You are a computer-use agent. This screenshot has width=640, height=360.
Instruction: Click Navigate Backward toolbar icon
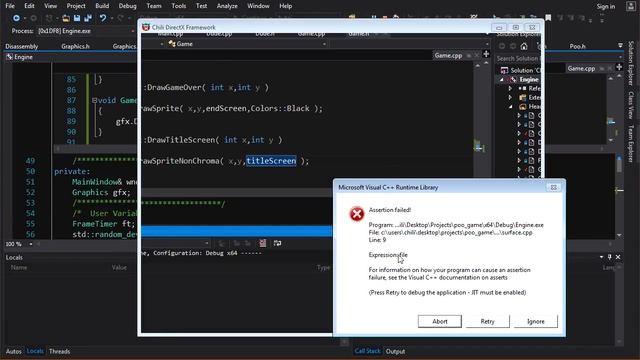pyautogui.click(x=16, y=18)
